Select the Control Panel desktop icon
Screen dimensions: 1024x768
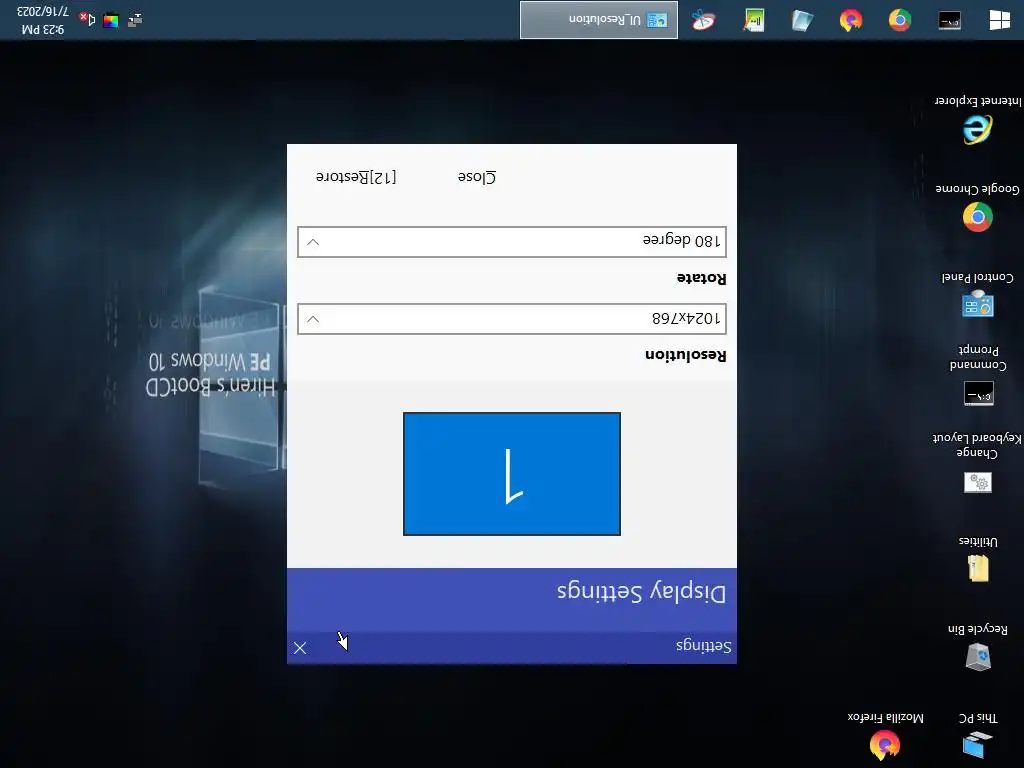978,295
